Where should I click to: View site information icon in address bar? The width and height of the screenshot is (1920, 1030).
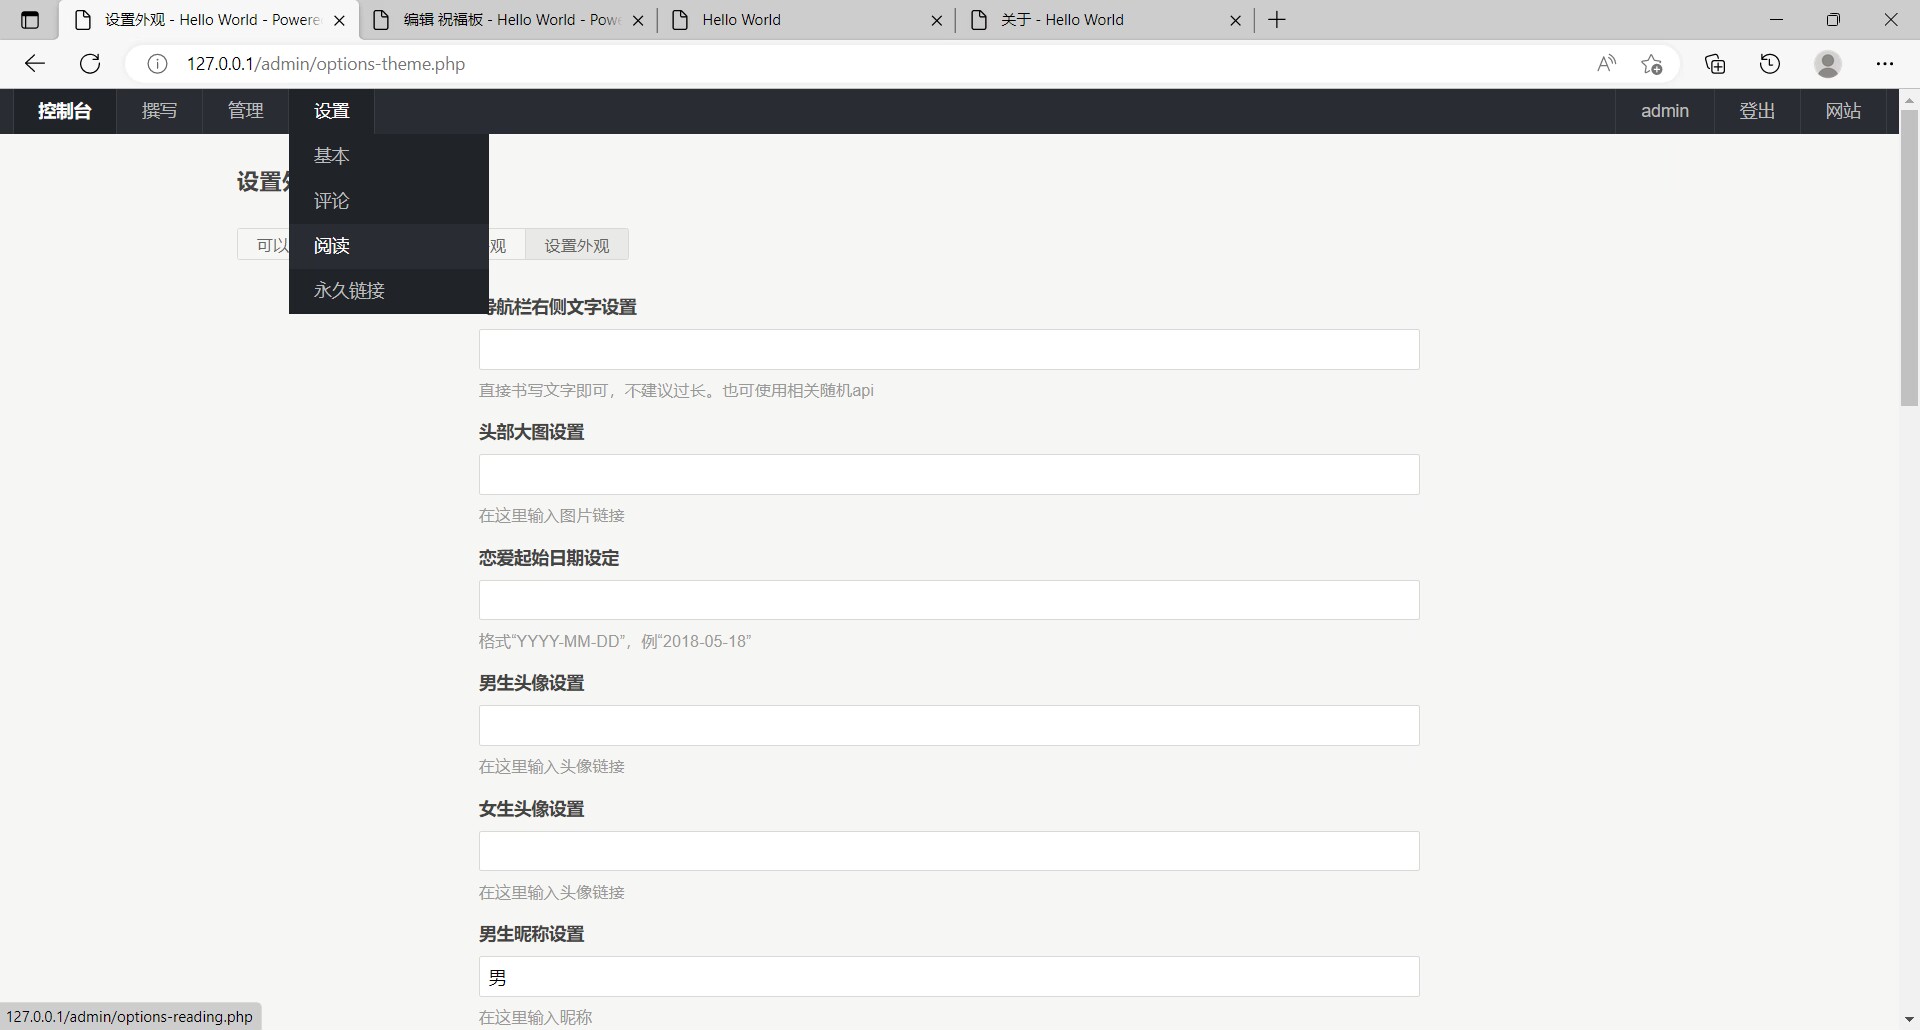[157, 64]
